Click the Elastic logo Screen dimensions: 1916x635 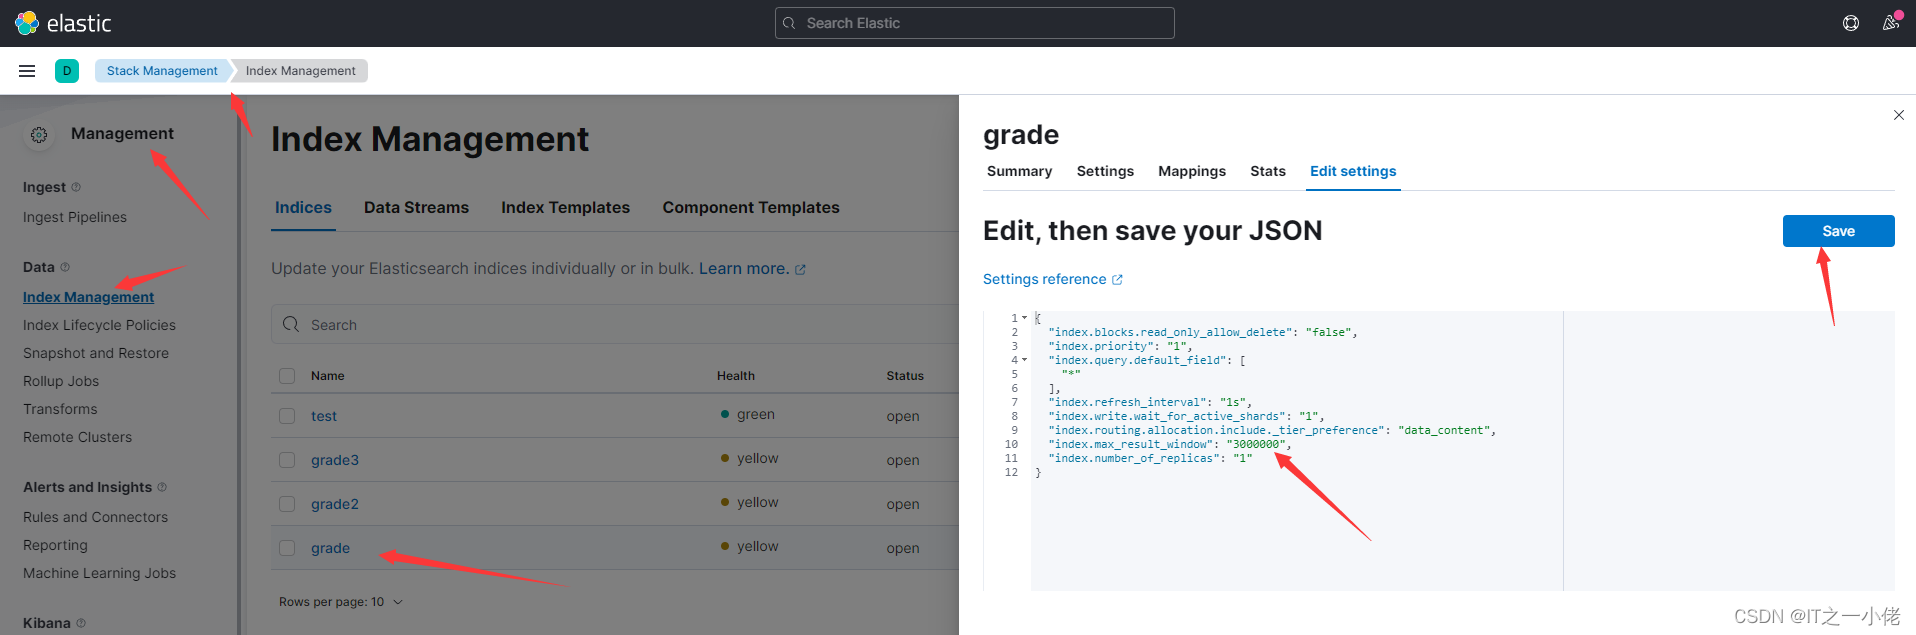[63, 23]
